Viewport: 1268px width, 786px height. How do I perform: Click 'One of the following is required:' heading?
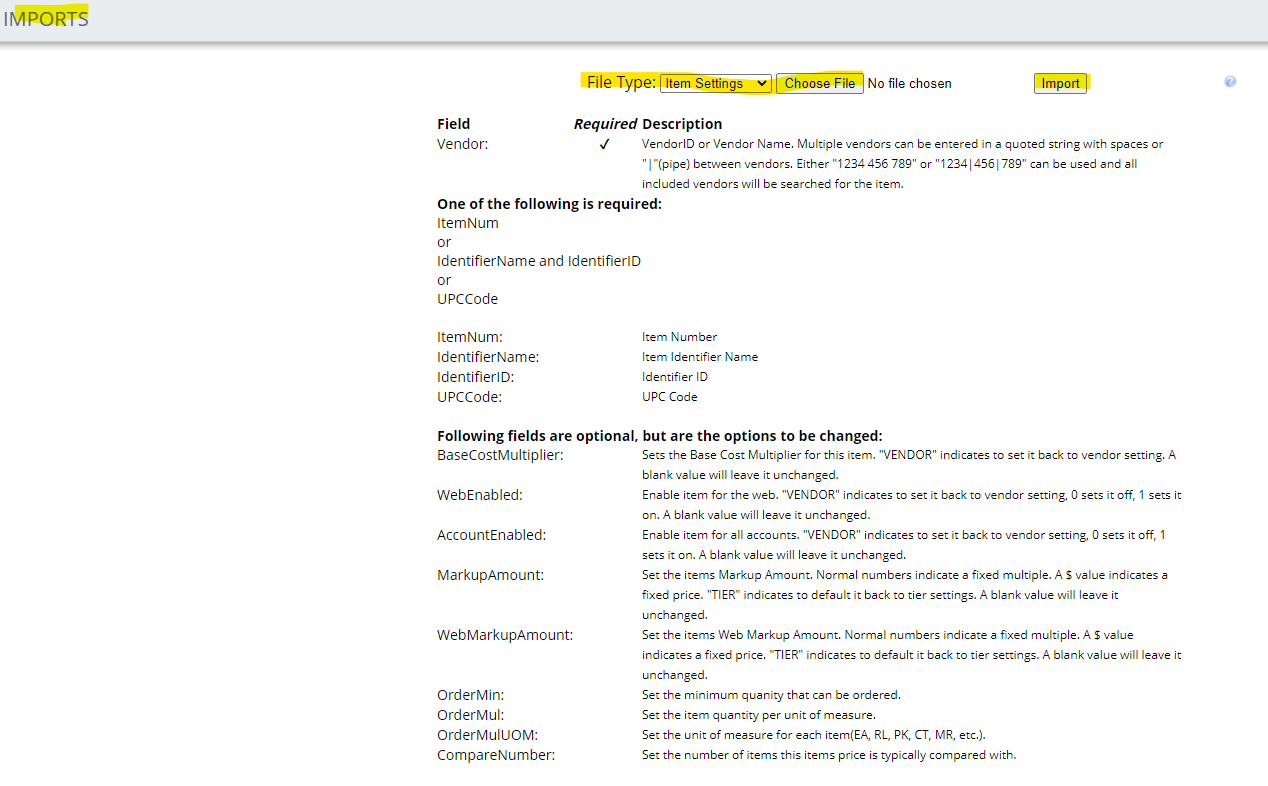pyautogui.click(x=549, y=204)
